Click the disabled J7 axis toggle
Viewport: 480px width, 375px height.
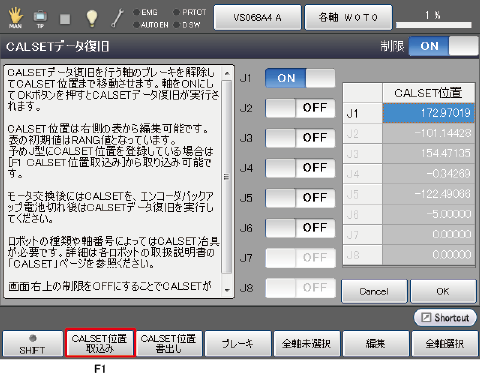click(x=300, y=258)
